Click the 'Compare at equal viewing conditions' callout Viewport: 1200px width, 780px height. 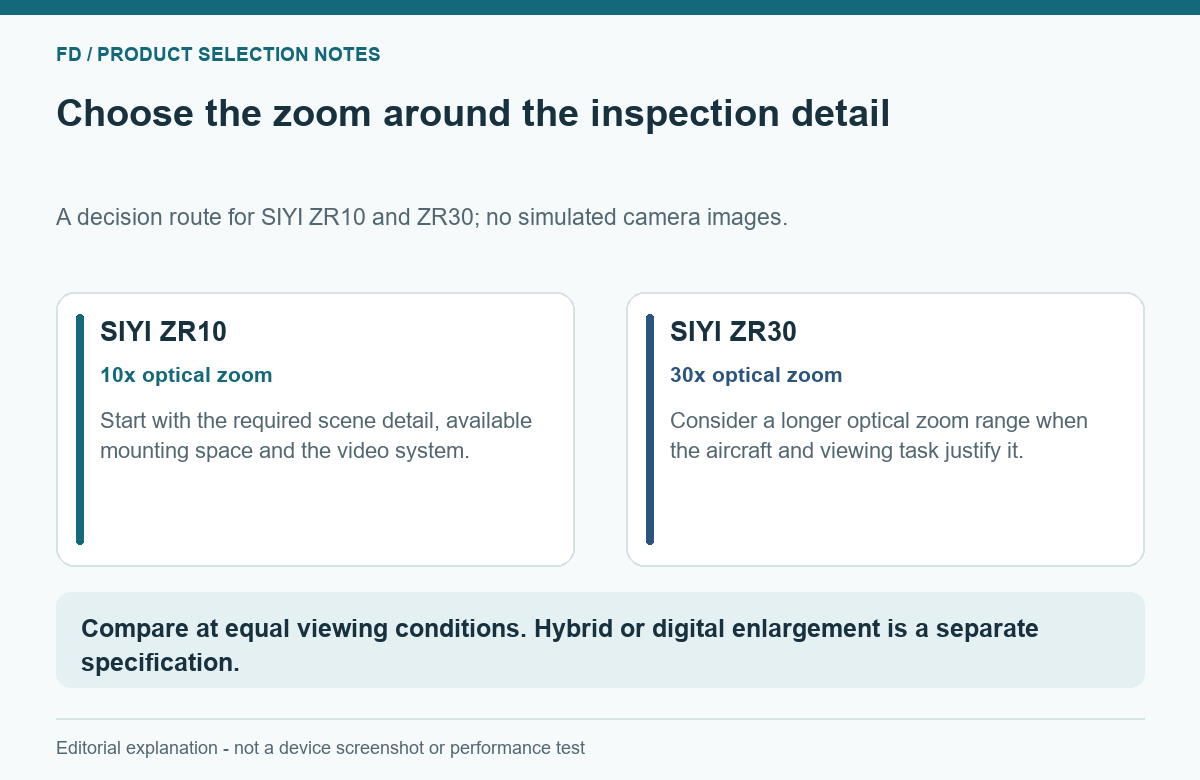[x=600, y=640]
